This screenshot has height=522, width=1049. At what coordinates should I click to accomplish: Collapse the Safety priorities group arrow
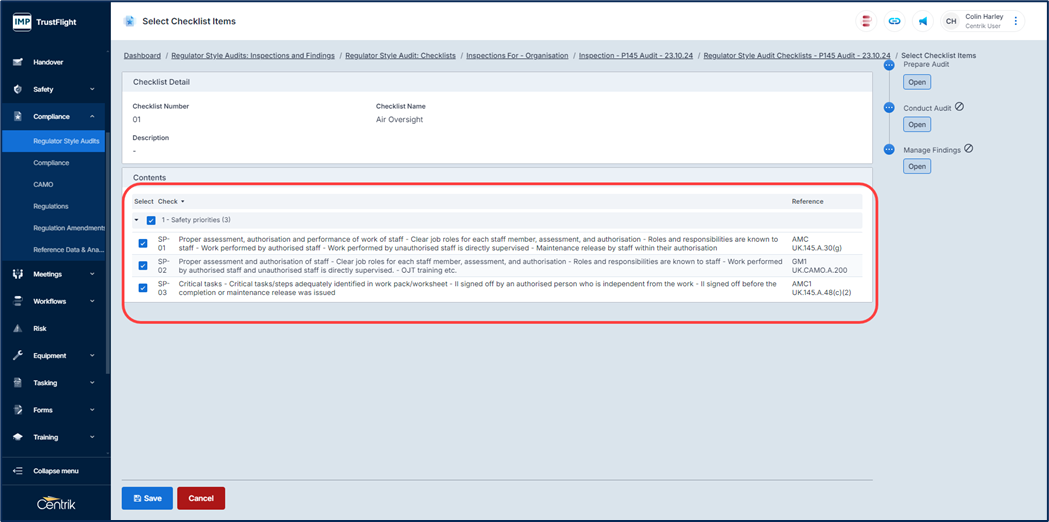pyautogui.click(x=137, y=220)
